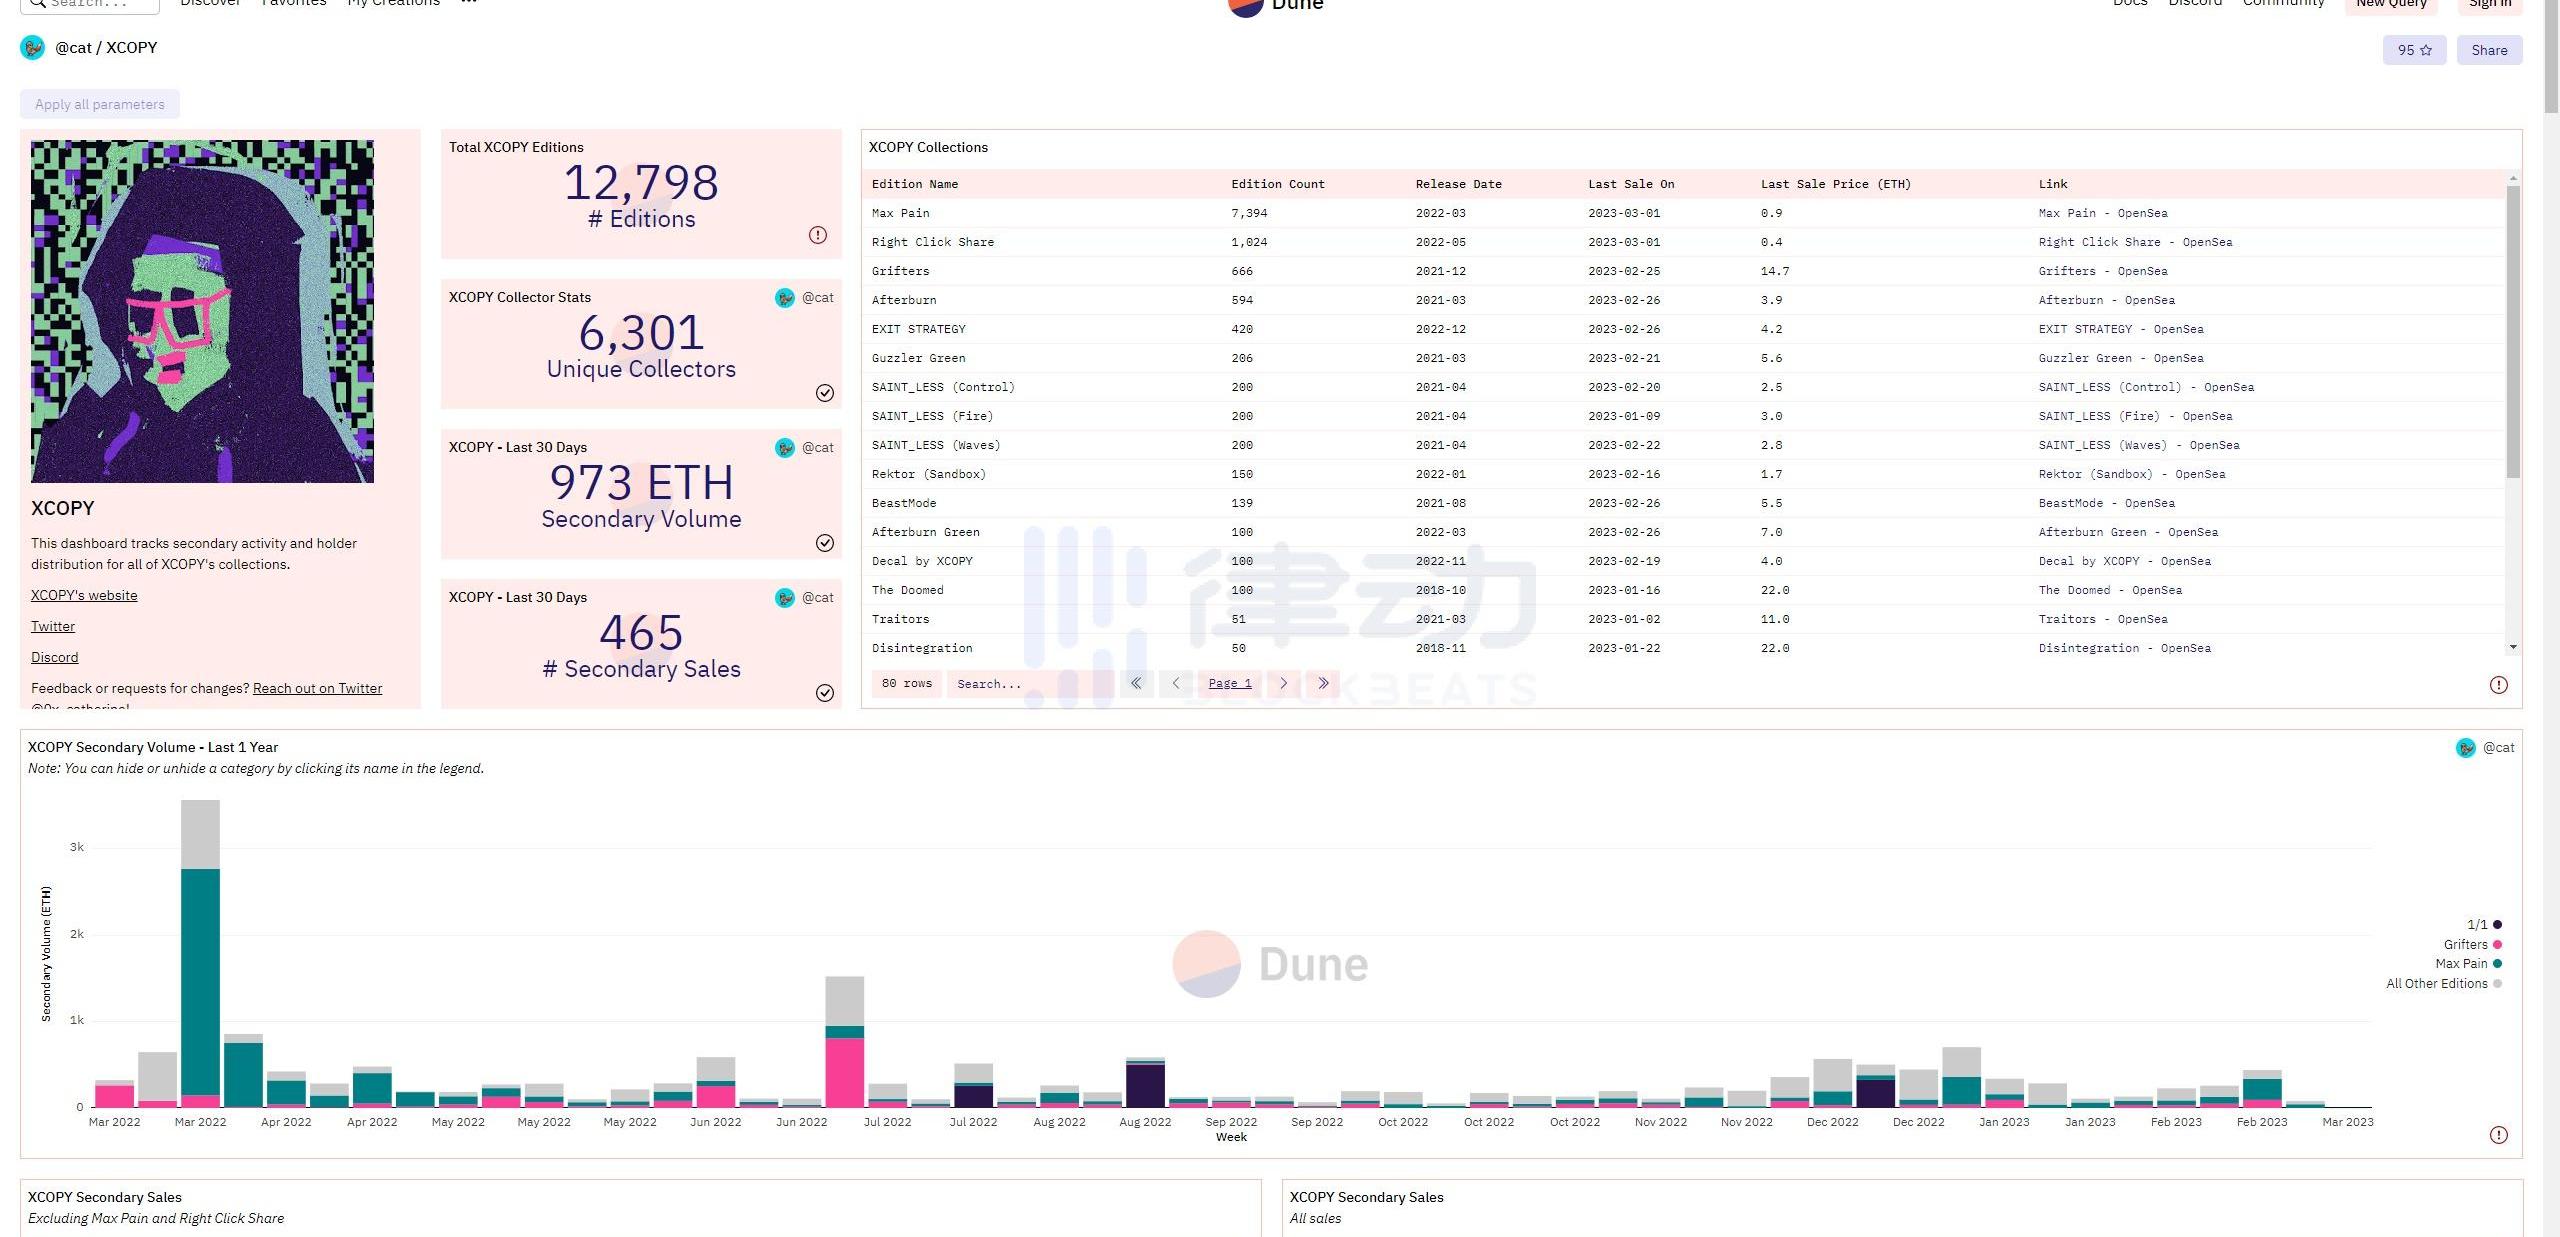Image resolution: width=2560 pixels, height=1237 pixels.
Task: Open EXIT STRATEGY - OpenSea link
Action: [2121, 329]
